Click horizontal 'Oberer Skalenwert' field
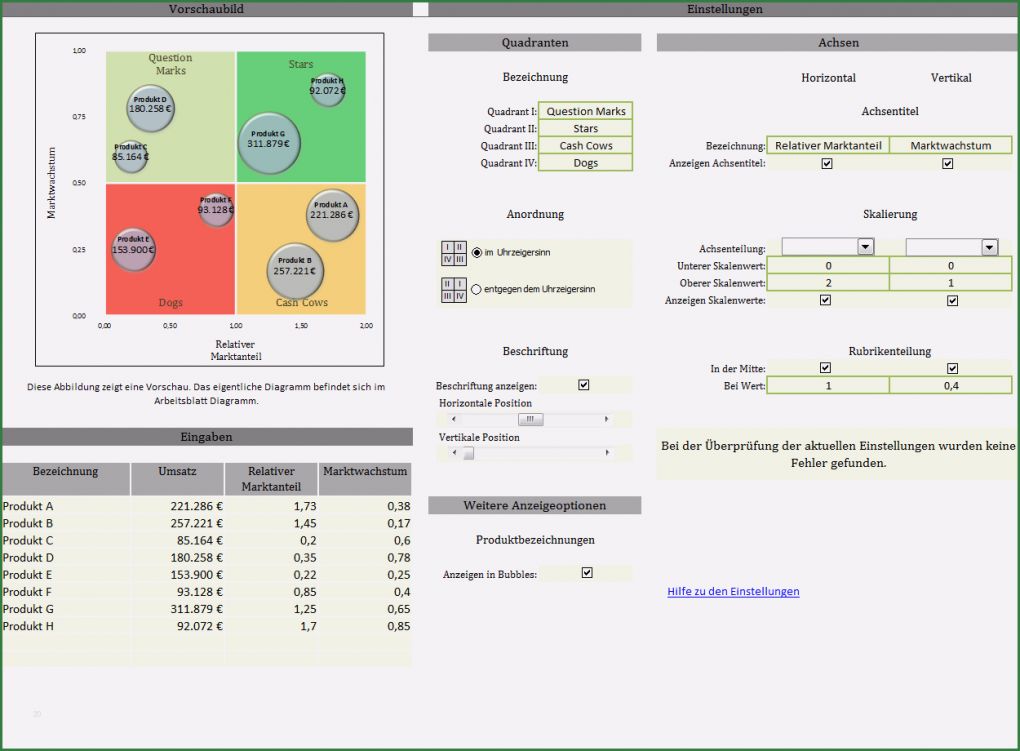The height and width of the screenshot is (751, 1020). 827,283
